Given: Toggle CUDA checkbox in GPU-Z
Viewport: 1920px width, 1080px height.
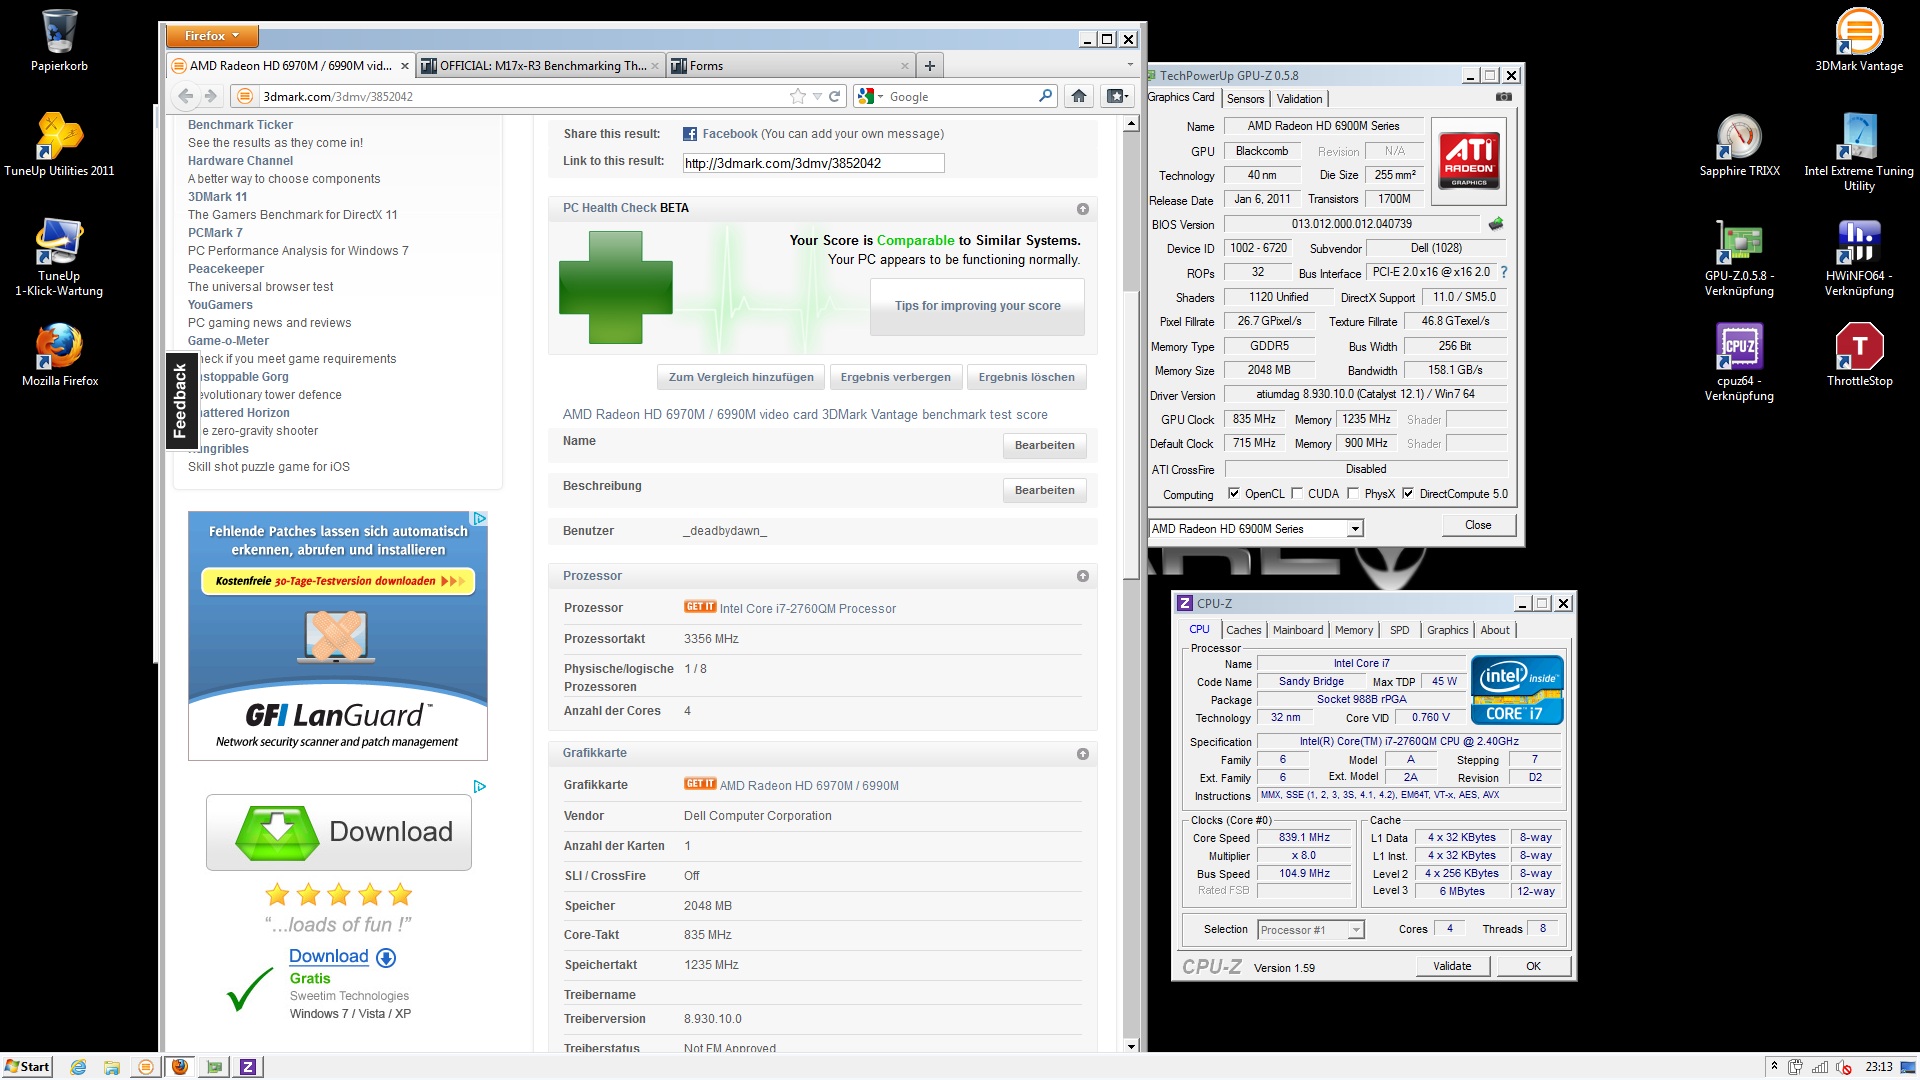Looking at the screenshot, I should click(1297, 493).
